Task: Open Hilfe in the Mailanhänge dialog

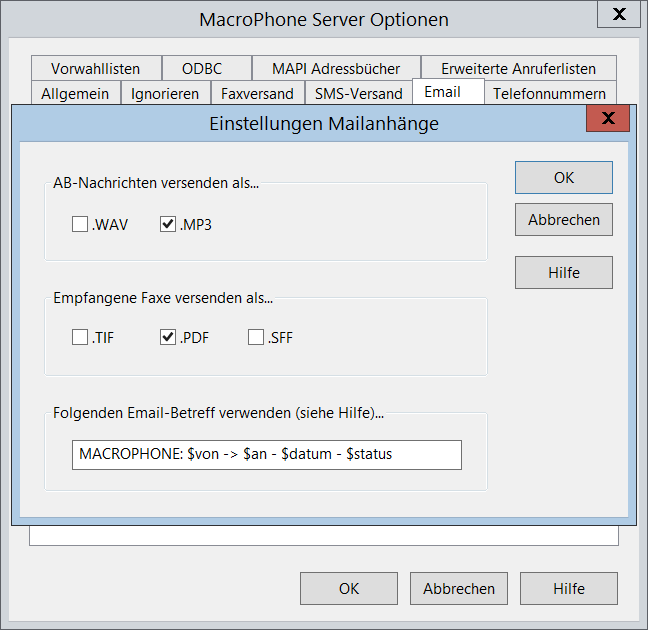Action: click(x=563, y=272)
